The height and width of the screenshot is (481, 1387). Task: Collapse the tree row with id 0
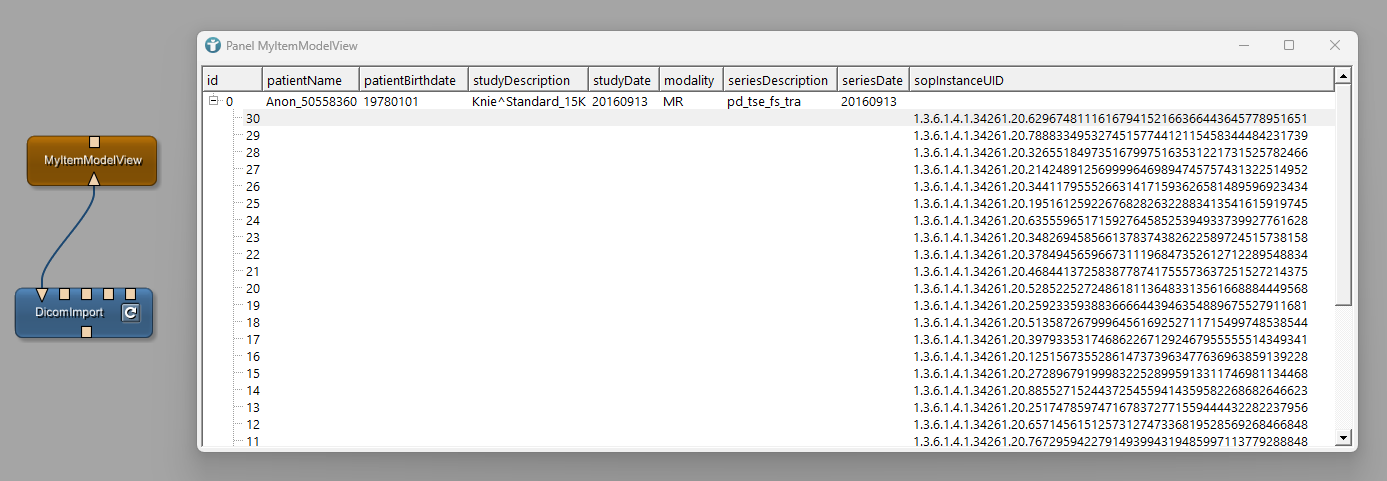pos(213,101)
